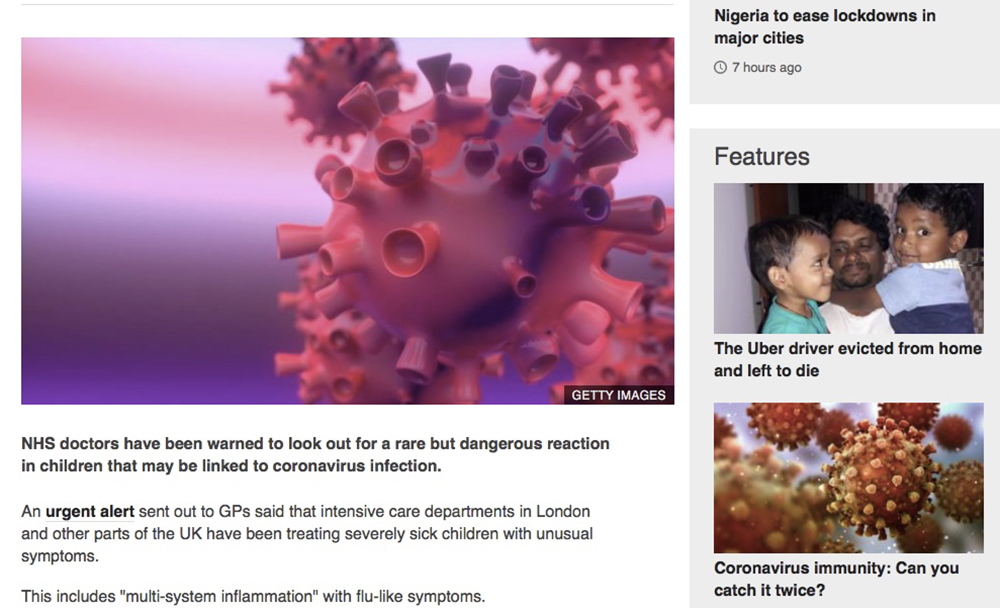Click the bold NHS doctors intro paragraph

(x=315, y=455)
